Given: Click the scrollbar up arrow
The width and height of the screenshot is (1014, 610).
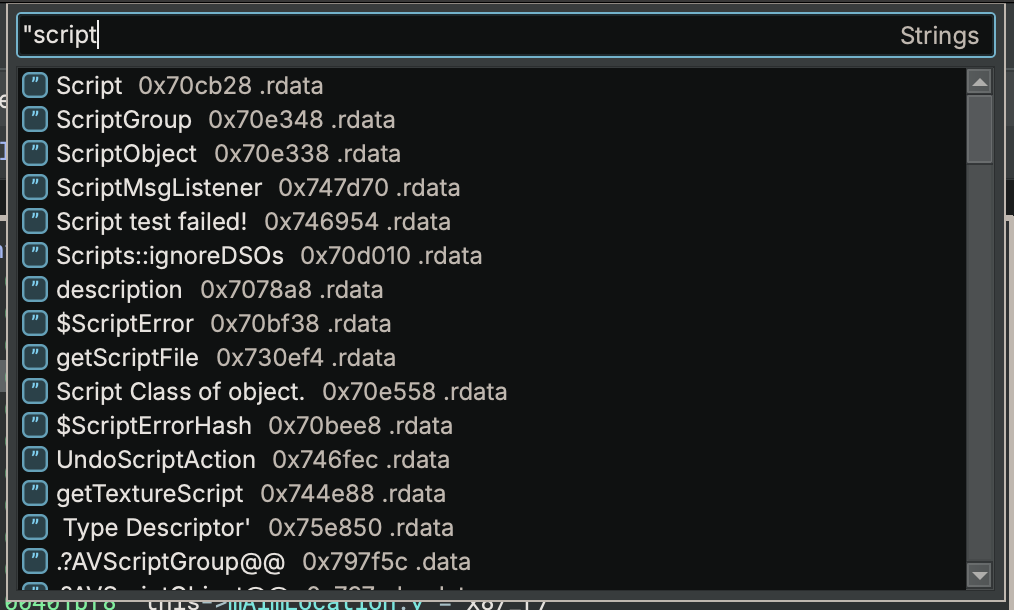Looking at the screenshot, I should [980, 81].
